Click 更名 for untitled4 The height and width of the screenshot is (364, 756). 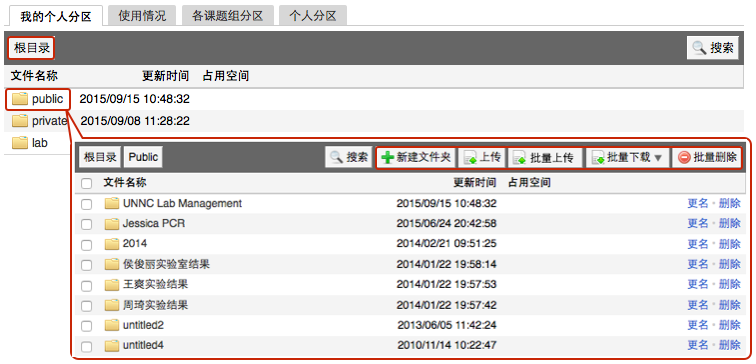pyautogui.click(x=698, y=346)
